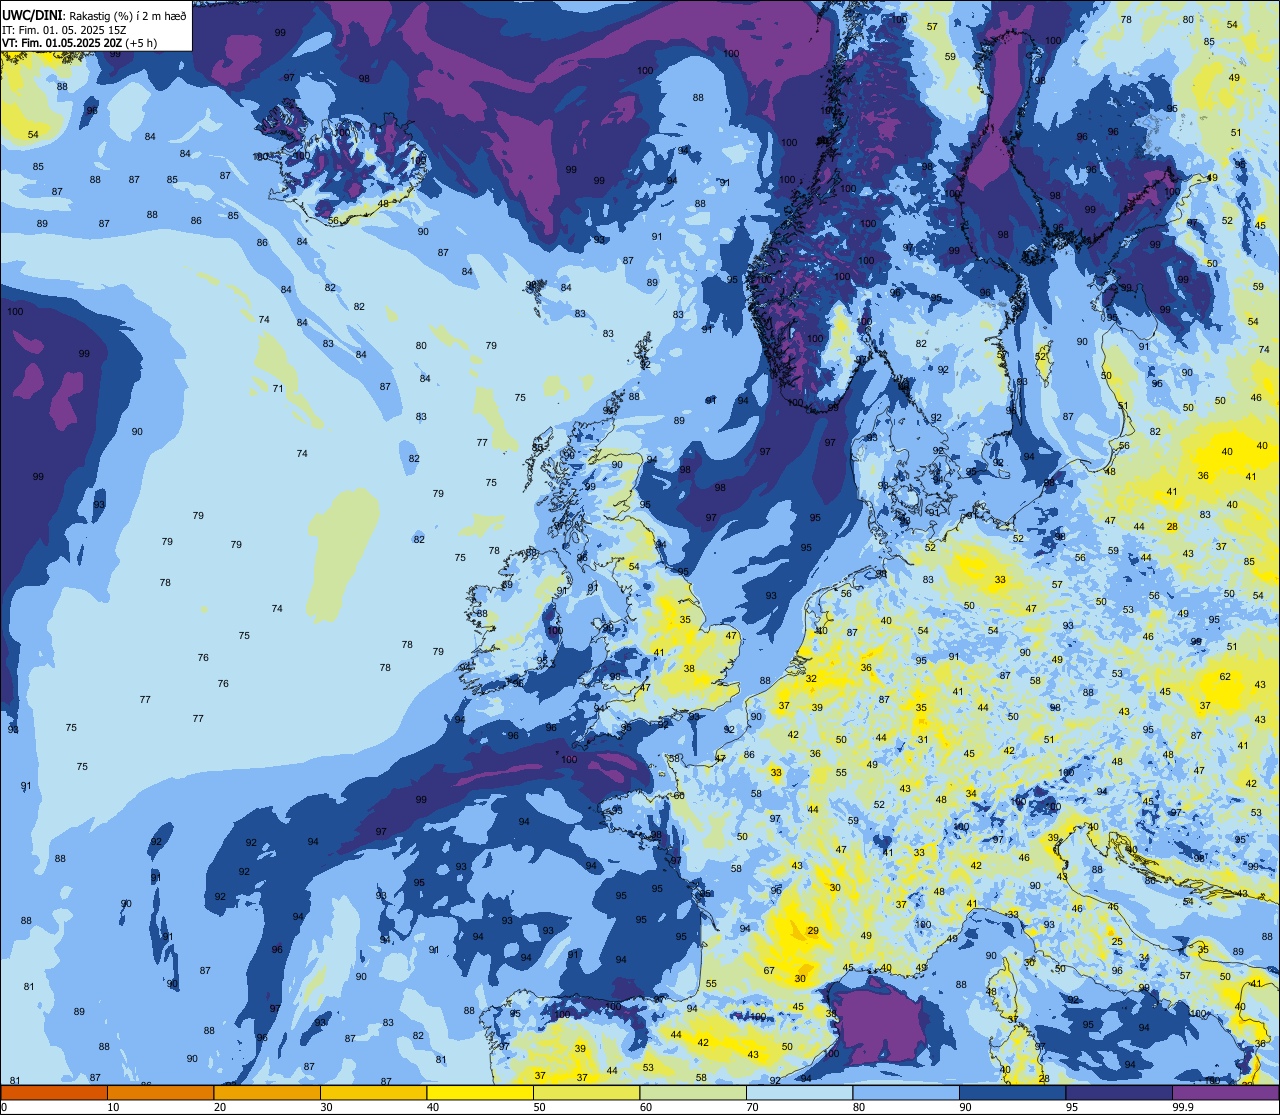Click the 'VT: Fim. 01.05.2025 20Z (+5 h)' line
Screen dimensions: 1280x1115
pyautogui.click(x=80, y=43)
